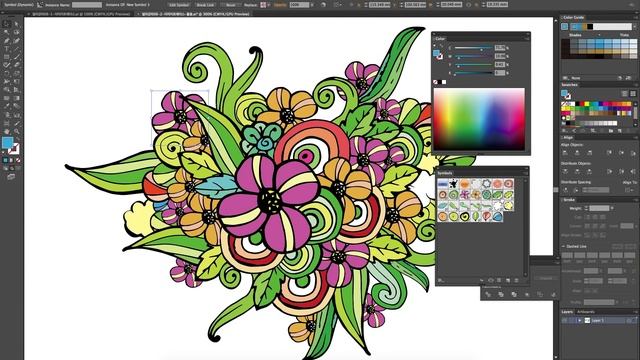Switch Swatches panel to list view

[624, 93]
